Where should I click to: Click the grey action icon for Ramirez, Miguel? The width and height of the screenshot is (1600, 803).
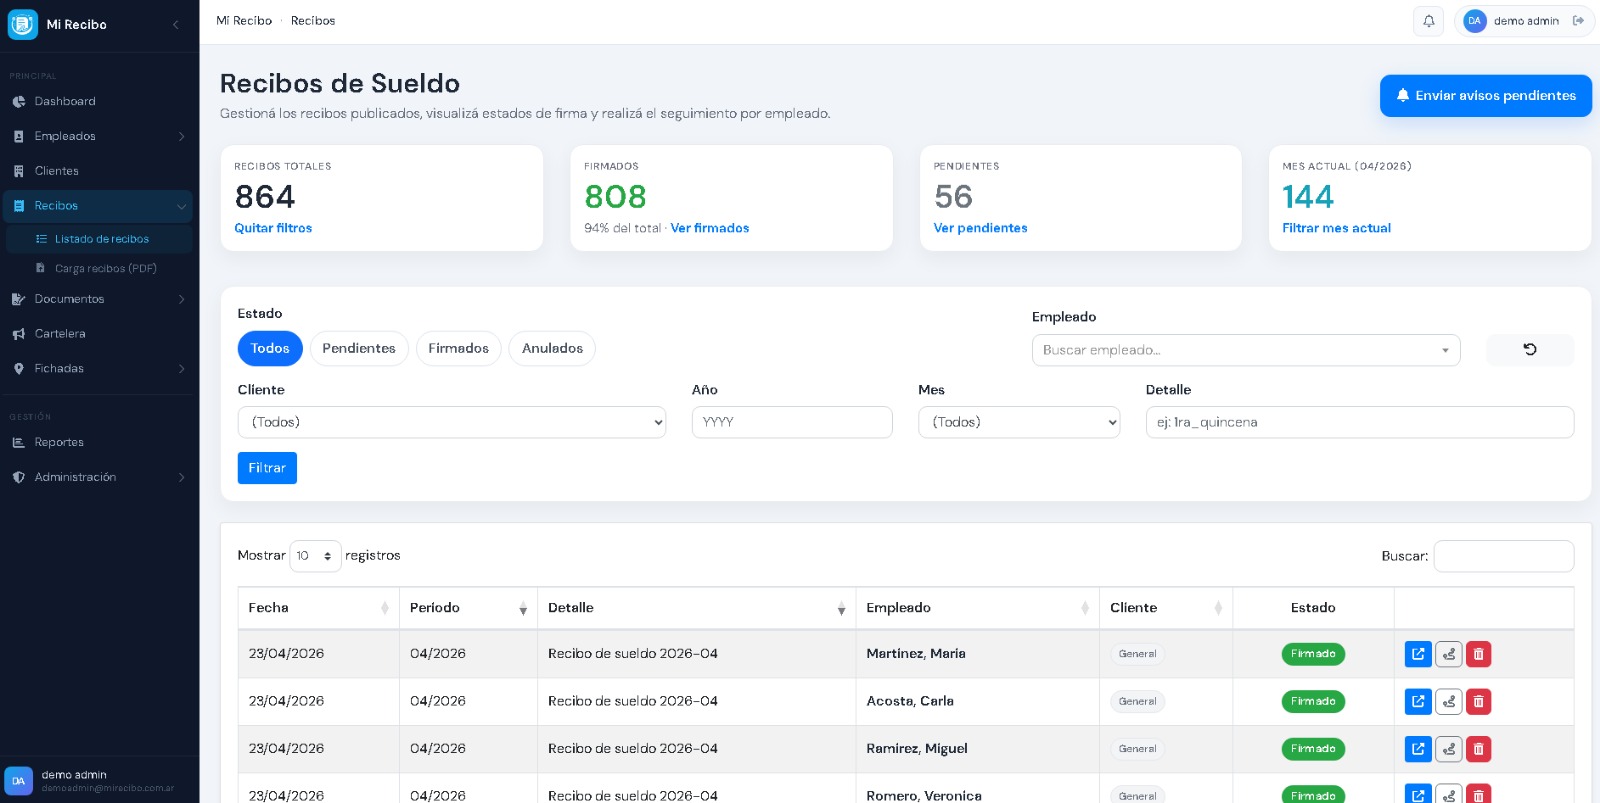click(x=1448, y=749)
